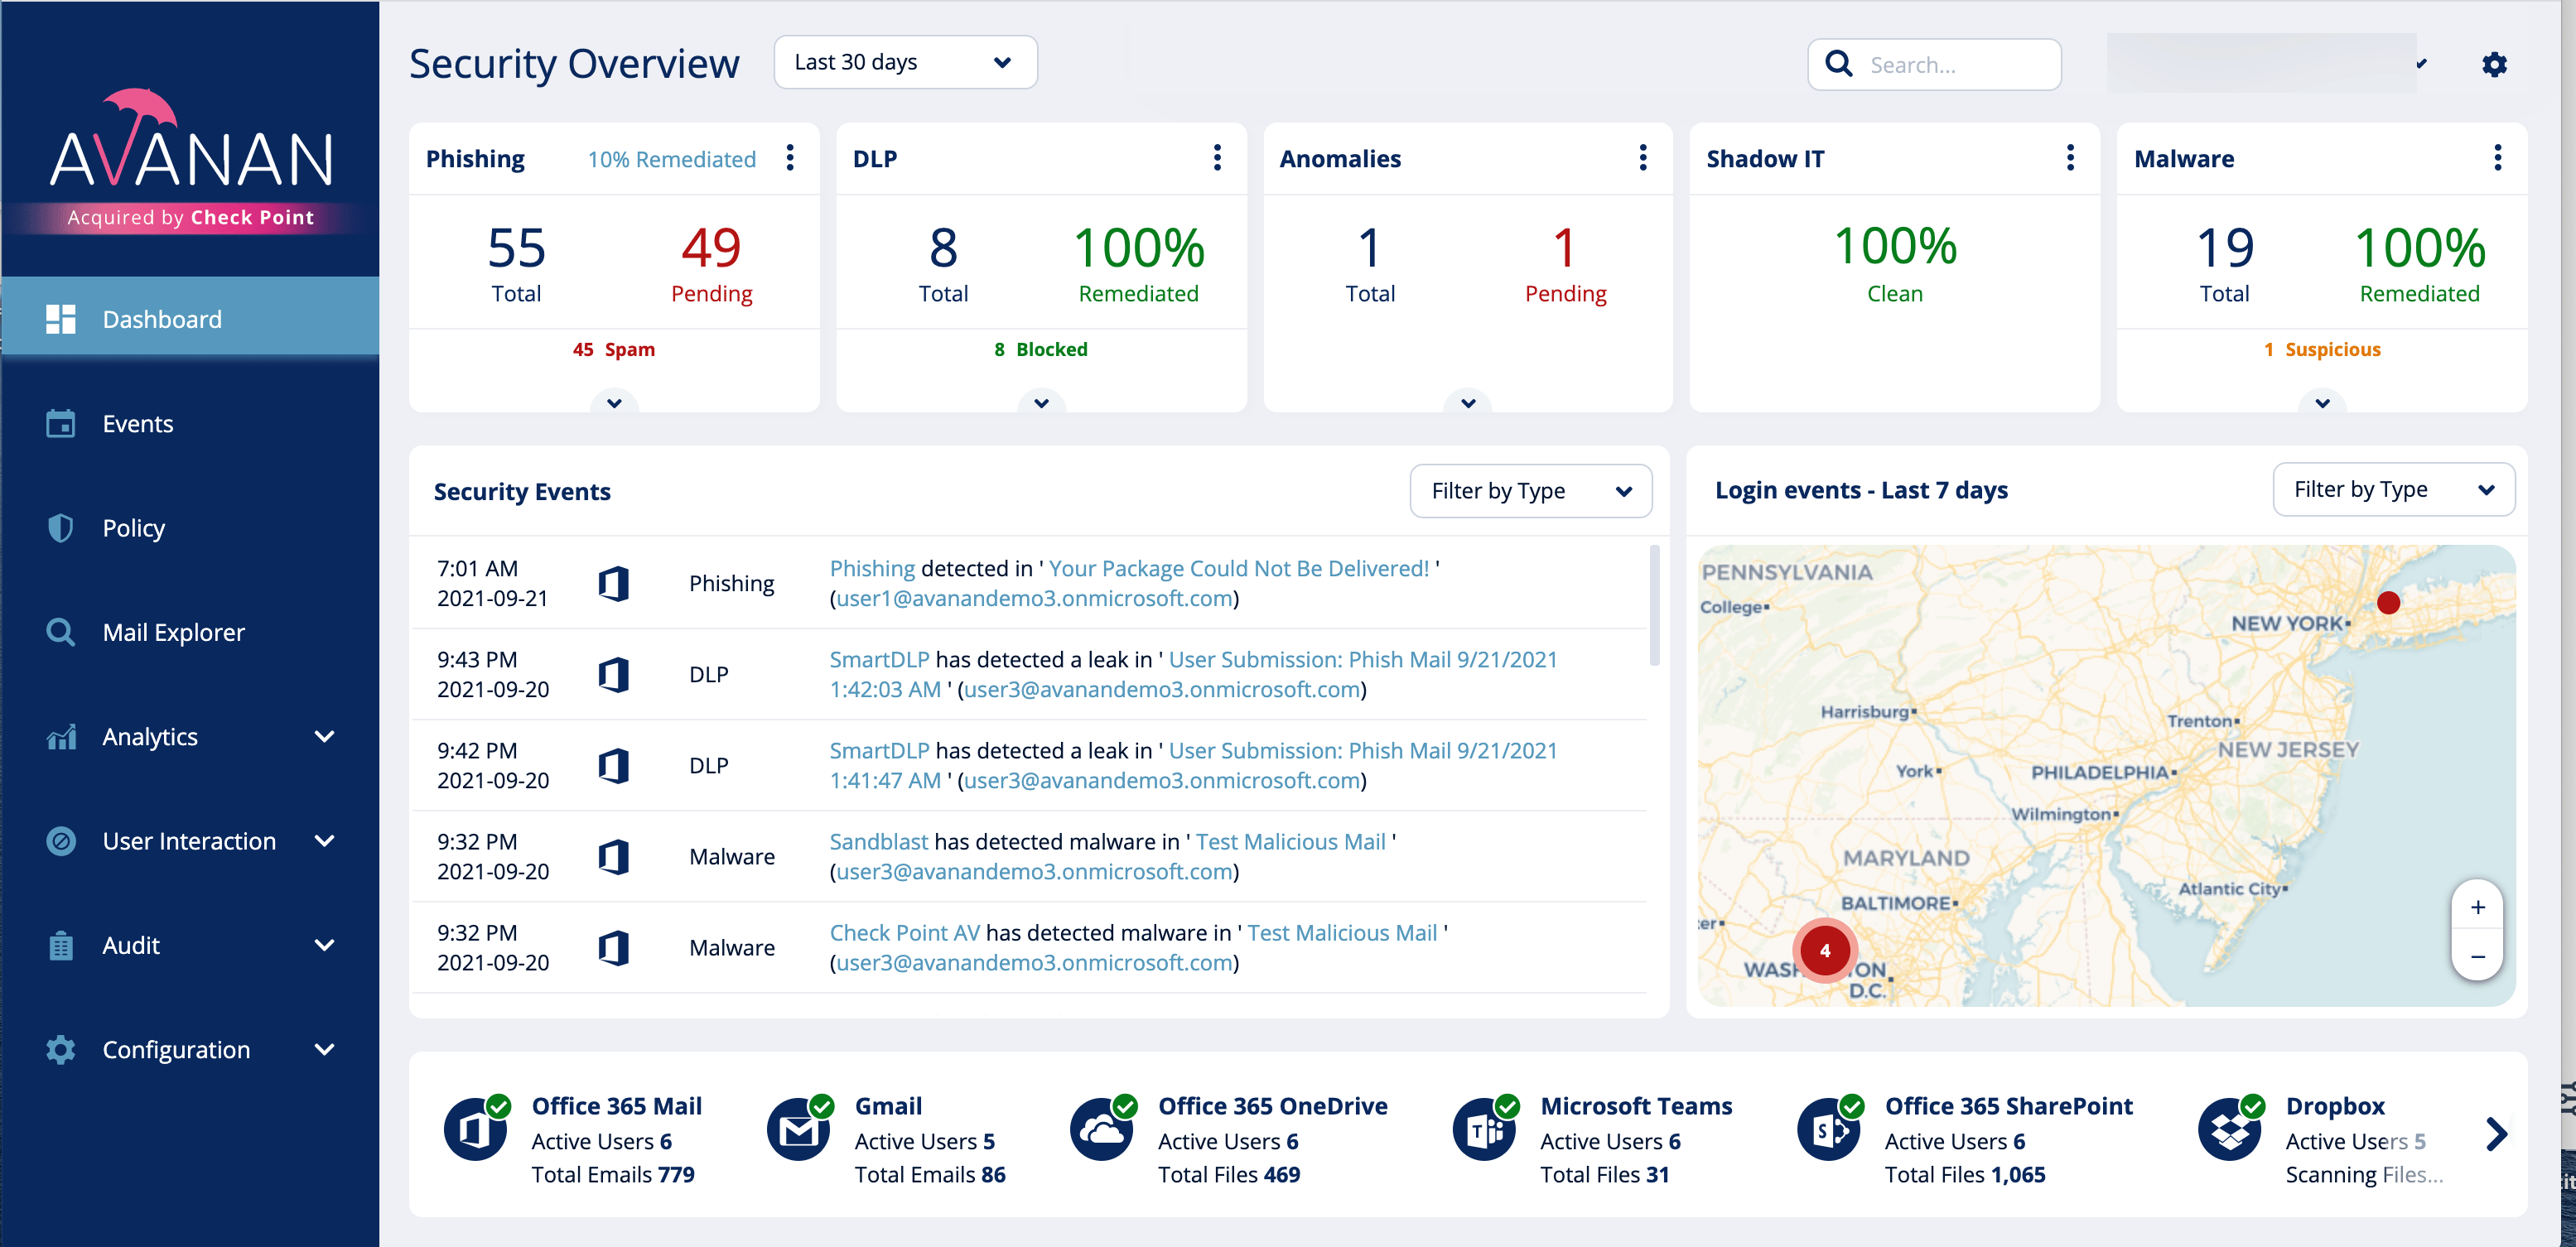
Task: Click the Gmail app icon
Action: tap(798, 1130)
